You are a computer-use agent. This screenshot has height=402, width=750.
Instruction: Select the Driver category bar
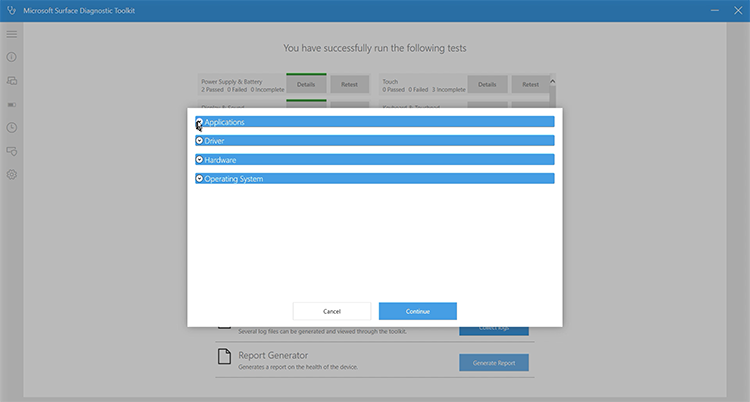point(375,141)
